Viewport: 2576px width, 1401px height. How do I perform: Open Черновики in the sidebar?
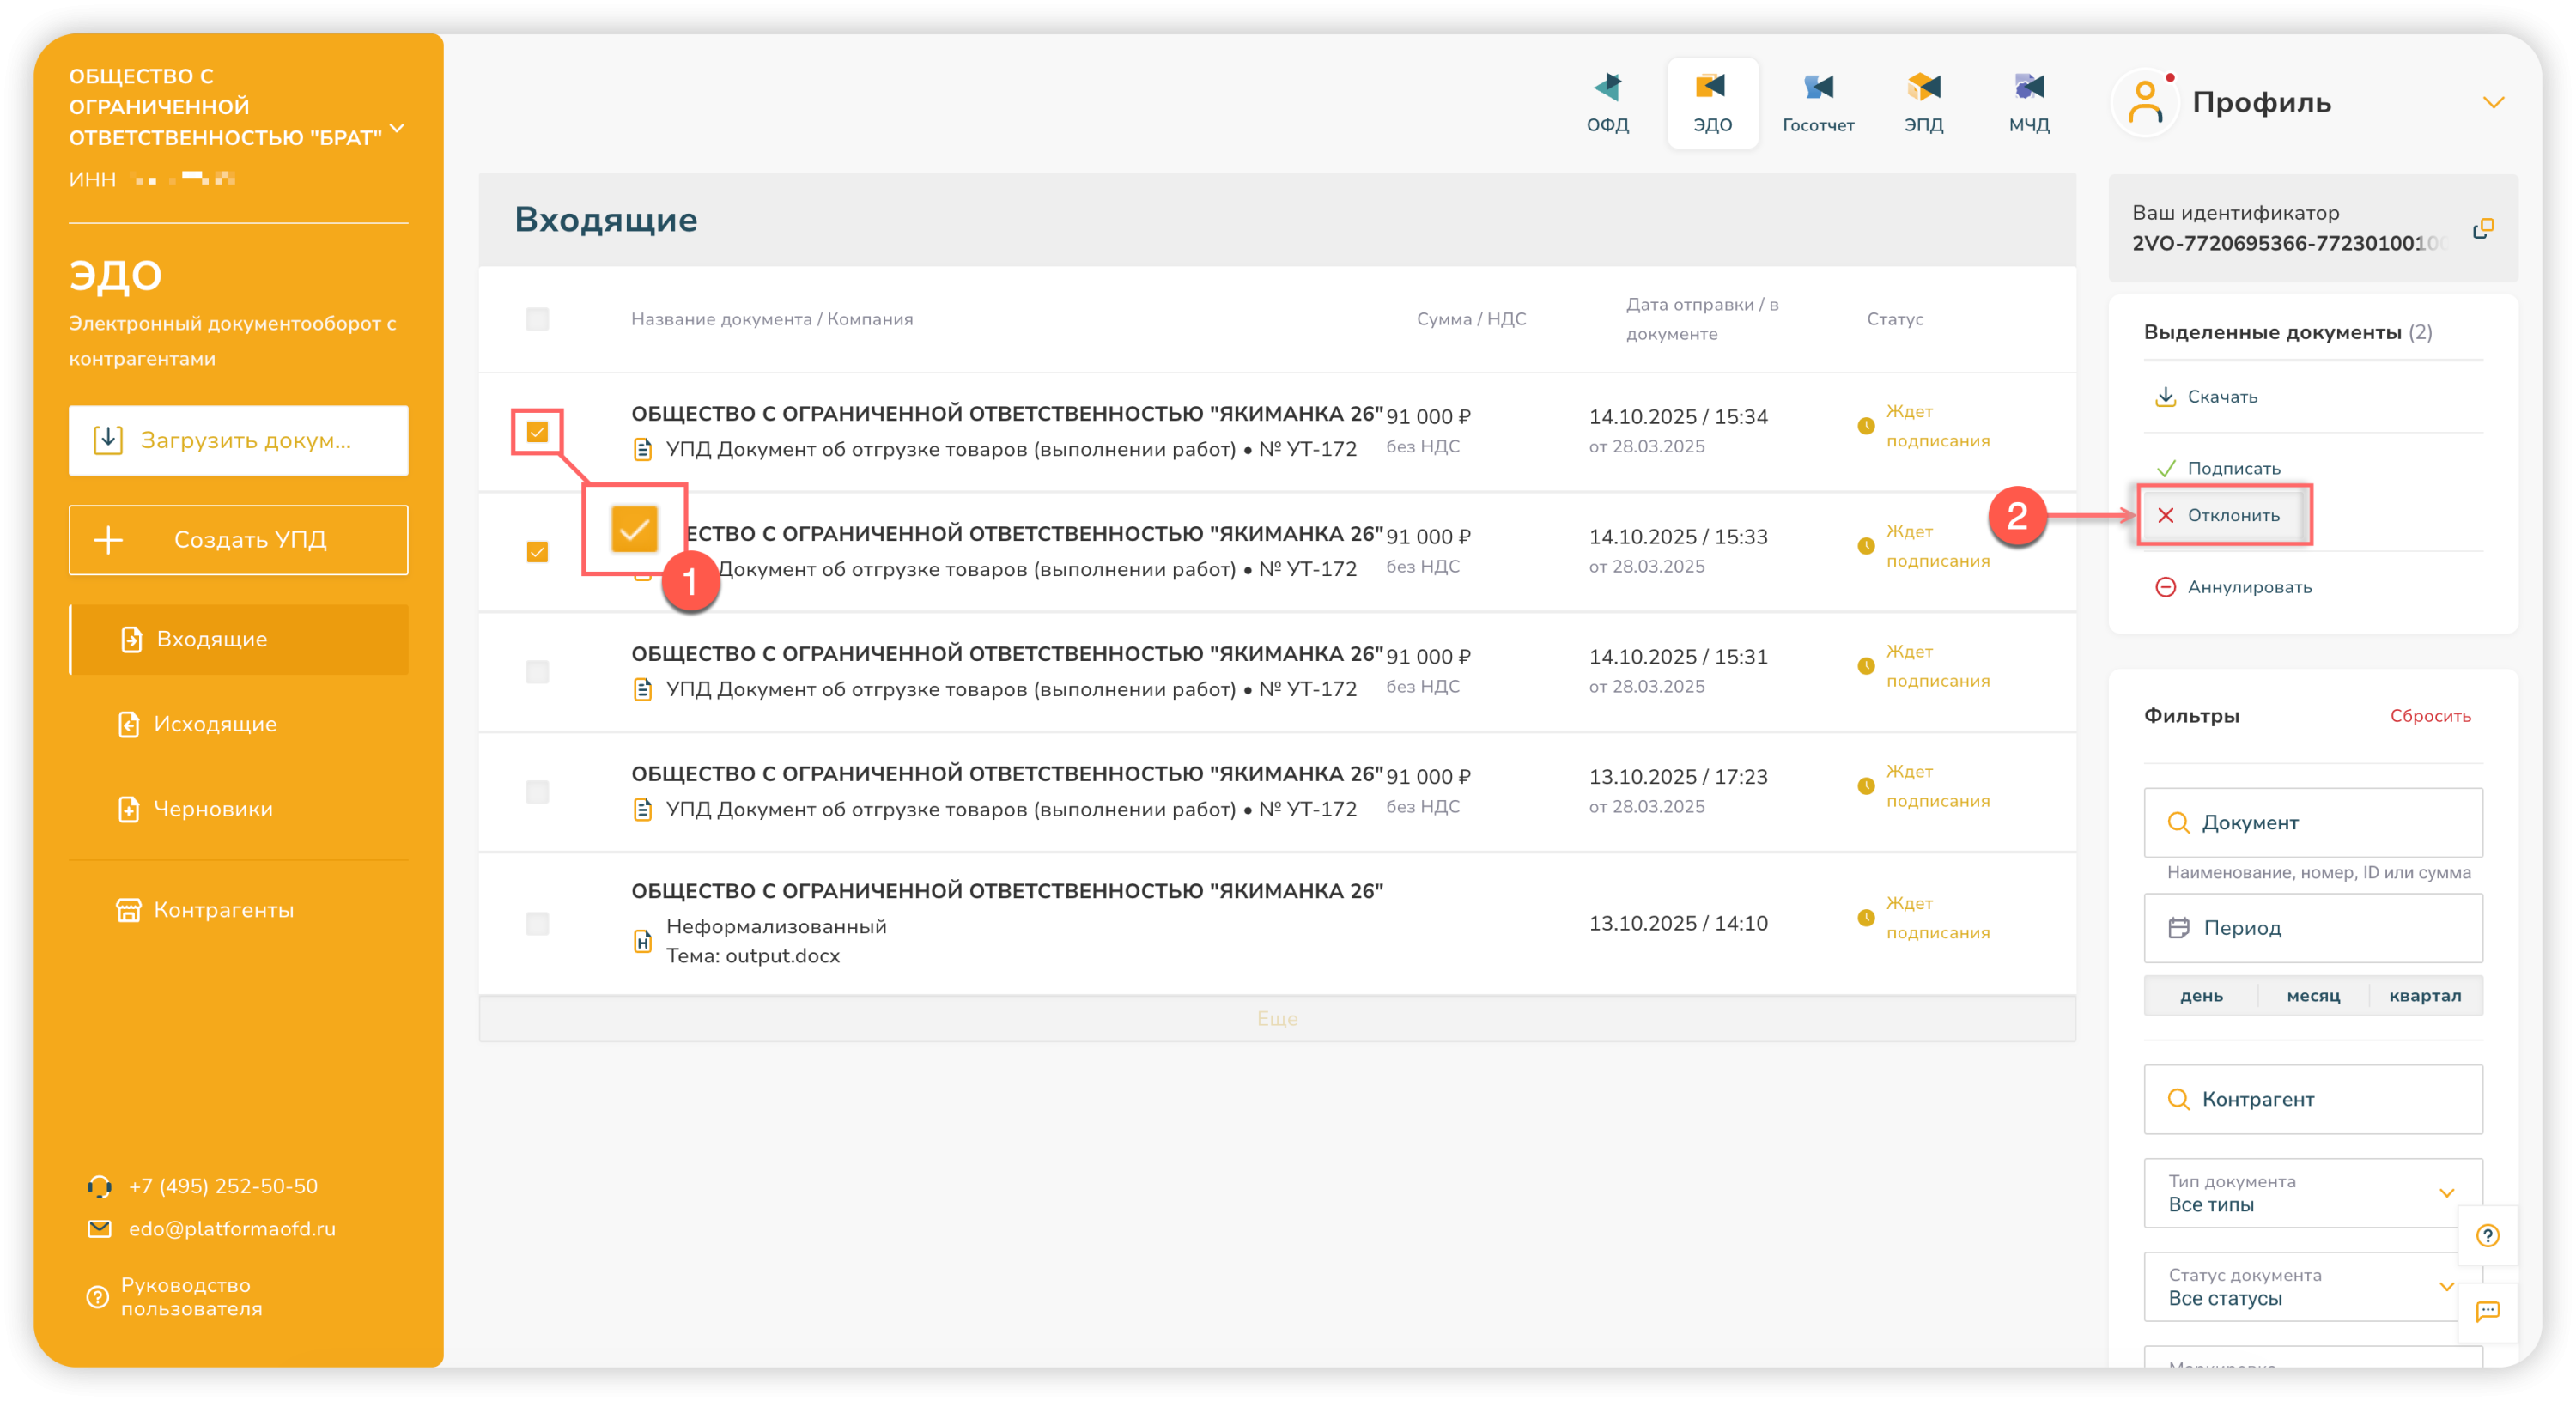(212, 809)
